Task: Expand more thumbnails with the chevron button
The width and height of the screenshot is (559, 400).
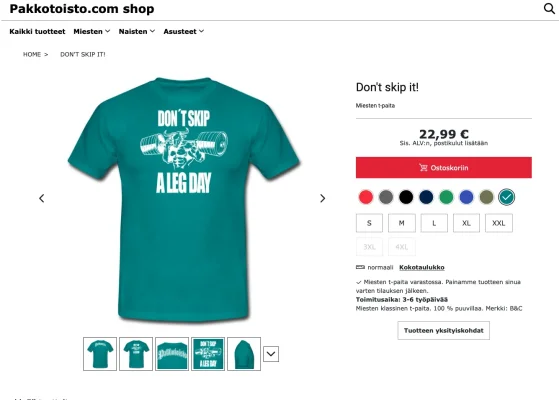Action: [x=271, y=354]
